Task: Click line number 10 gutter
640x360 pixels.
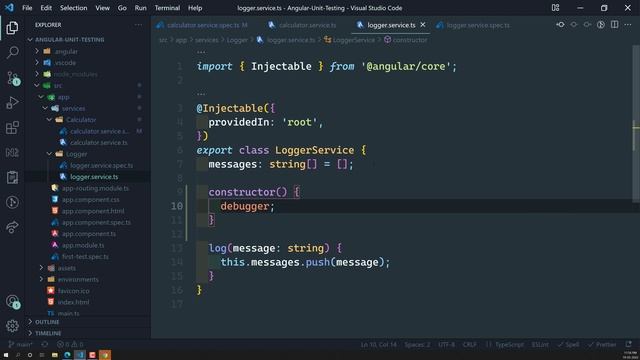Action: tap(177, 206)
